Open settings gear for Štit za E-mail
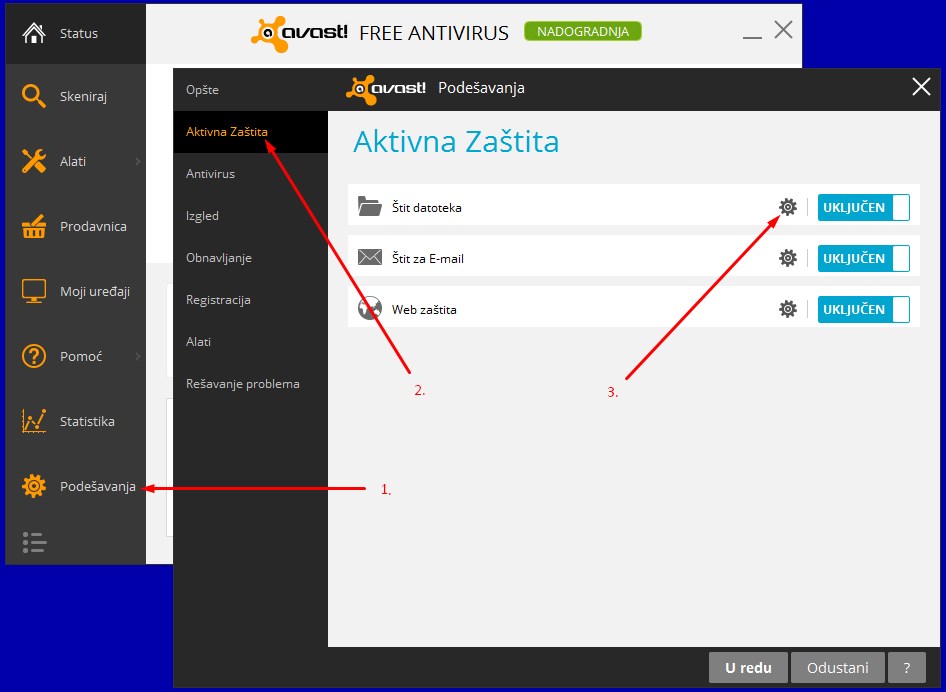The width and height of the screenshot is (946, 692). (788, 258)
